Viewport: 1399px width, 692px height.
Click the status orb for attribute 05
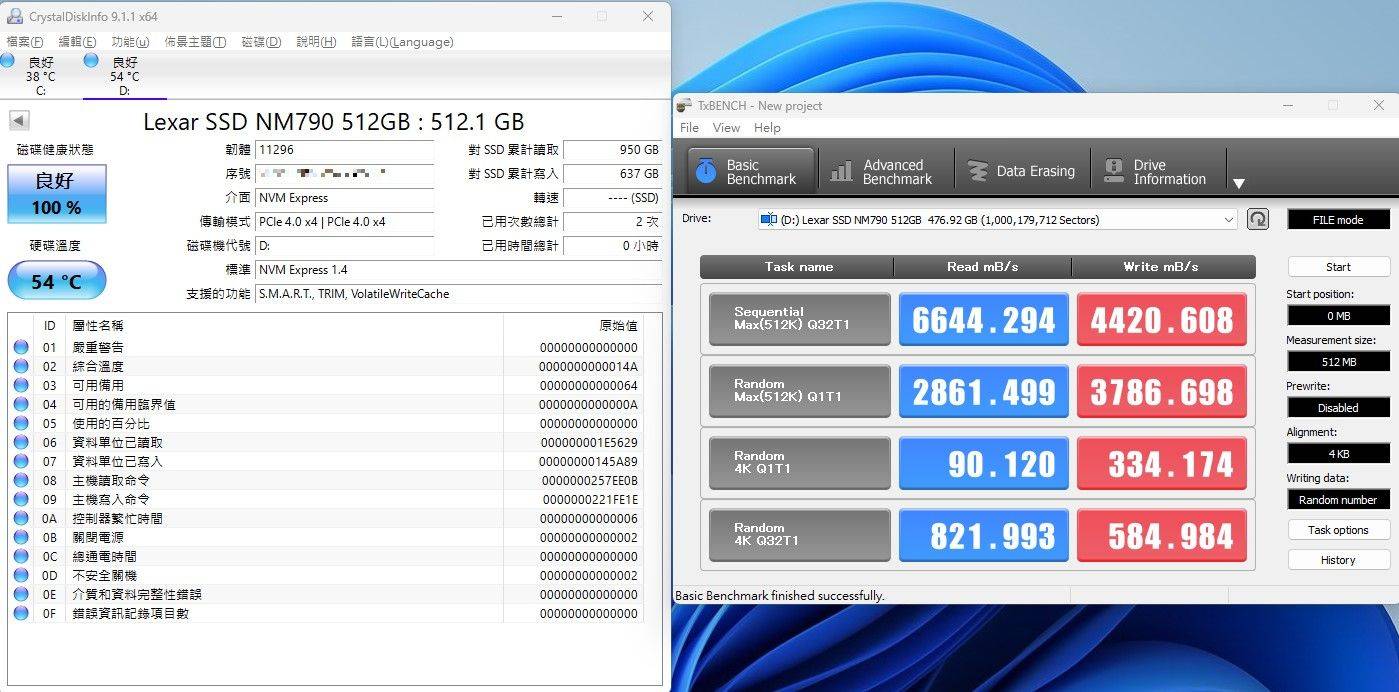pos(21,423)
